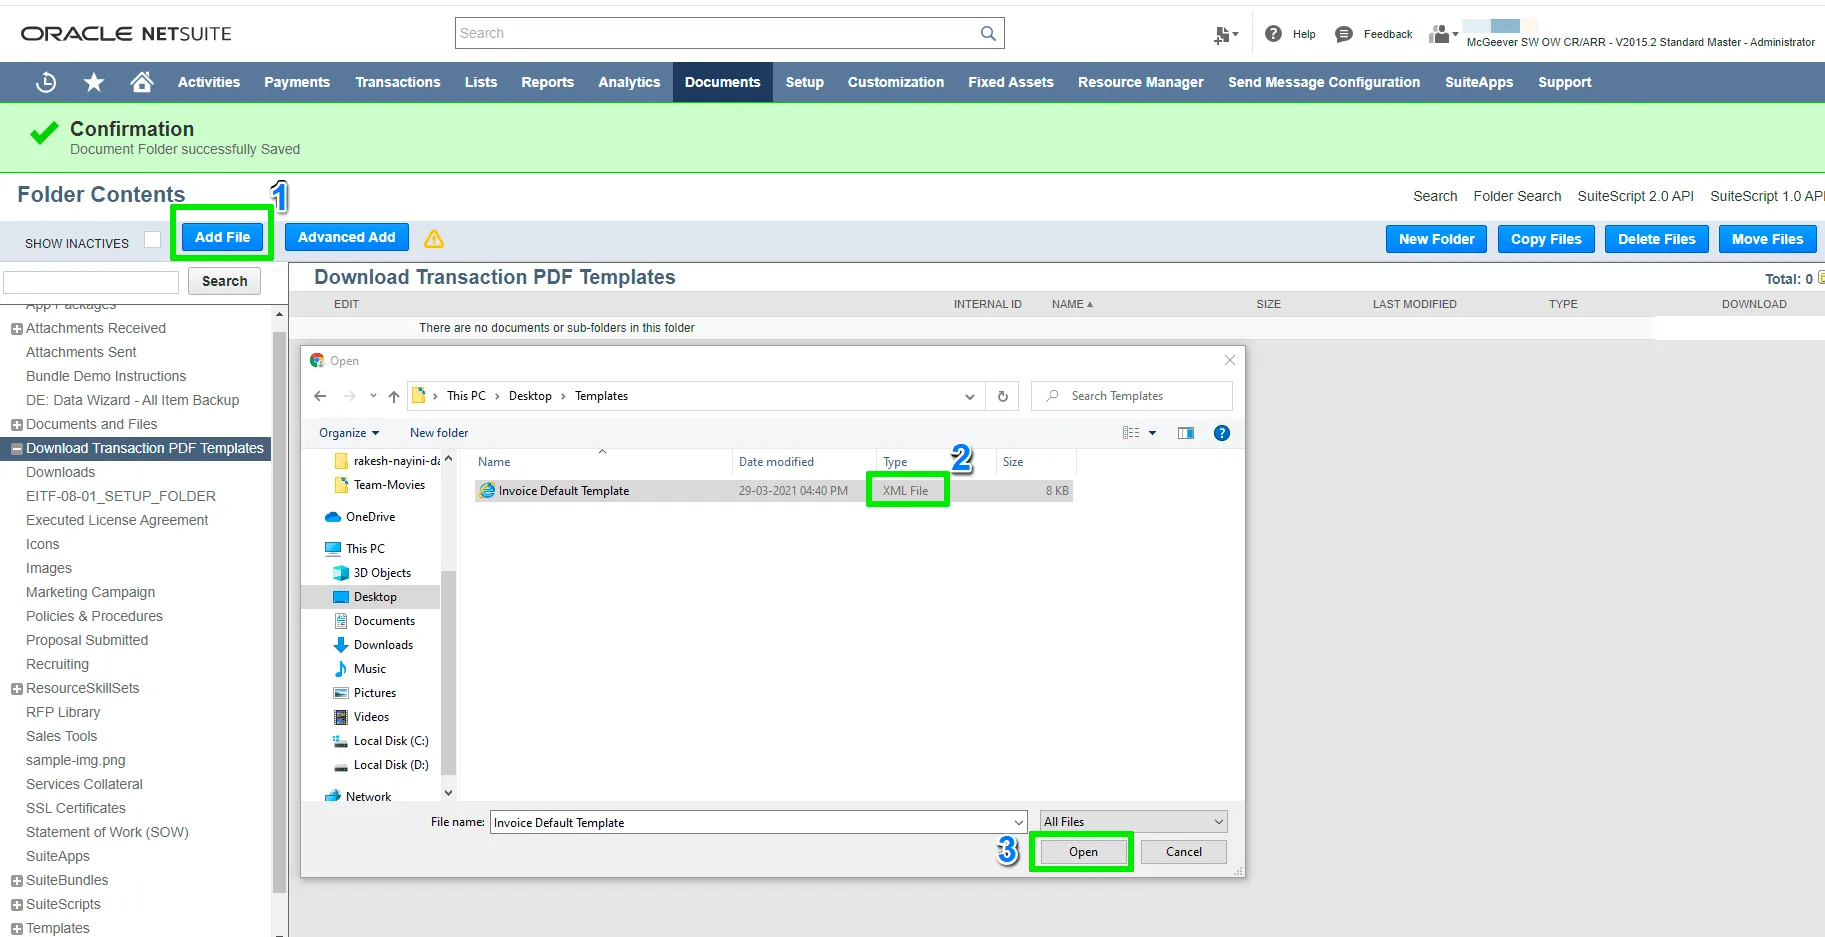The height and width of the screenshot is (937, 1825).
Task: Click the yellow warning triangle beside Advanced Add
Action: (x=433, y=239)
